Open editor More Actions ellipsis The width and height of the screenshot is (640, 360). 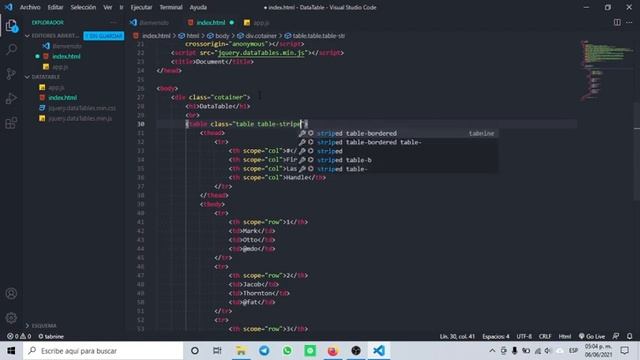pyautogui.click(x=629, y=22)
